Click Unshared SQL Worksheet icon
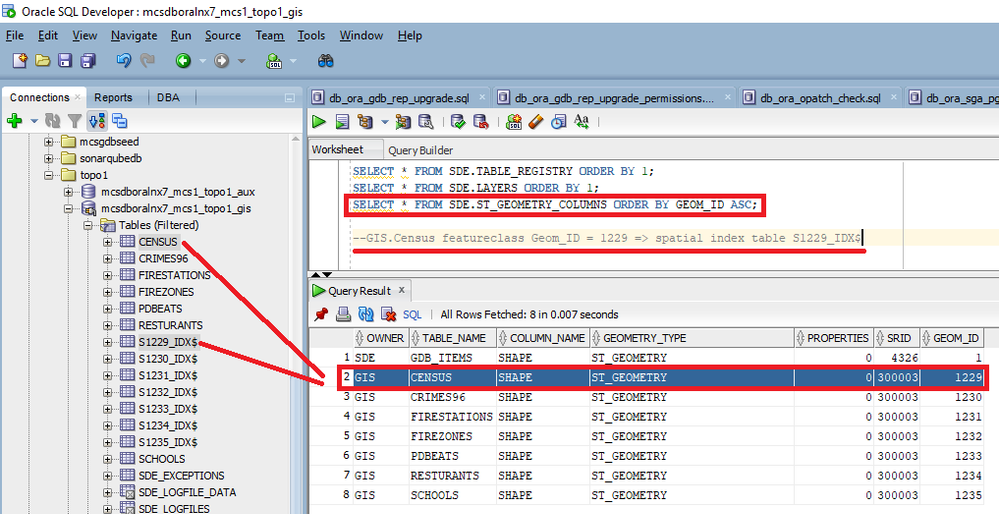 514,121
